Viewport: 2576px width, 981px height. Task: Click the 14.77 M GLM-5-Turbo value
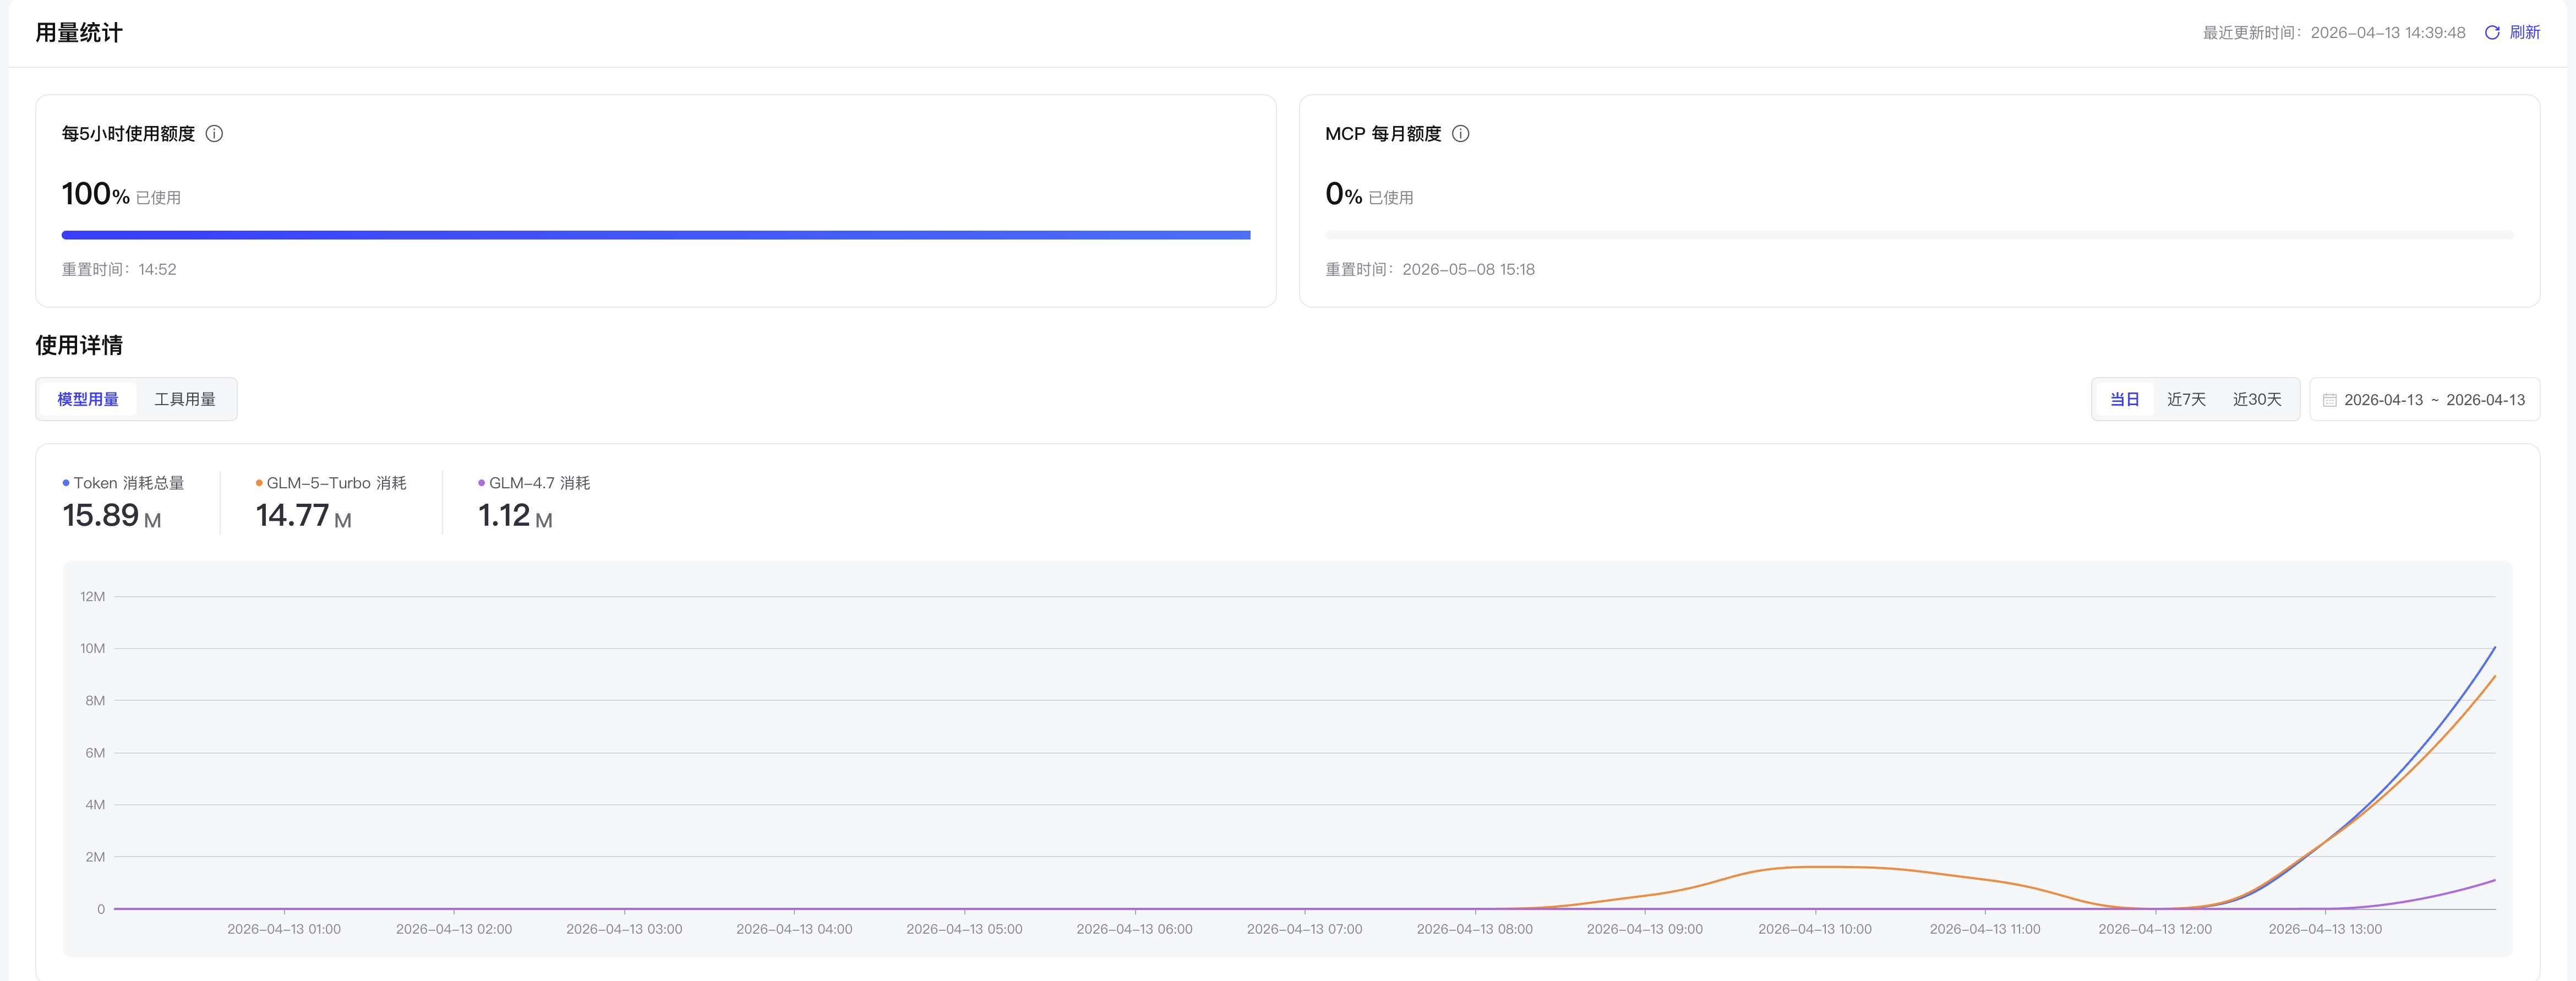coord(303,516)
